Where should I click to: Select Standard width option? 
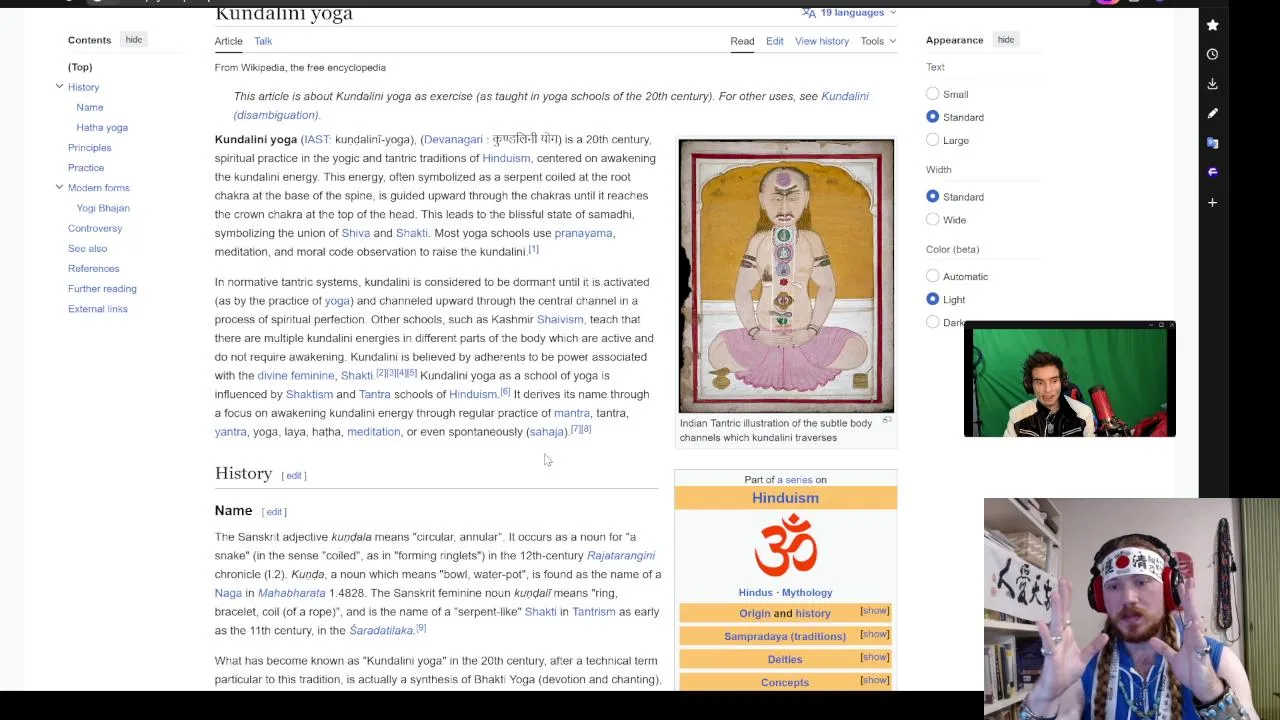point(932,197)
